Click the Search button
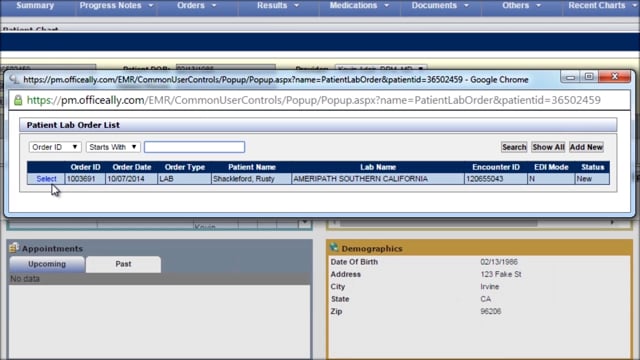 (514, 147)
